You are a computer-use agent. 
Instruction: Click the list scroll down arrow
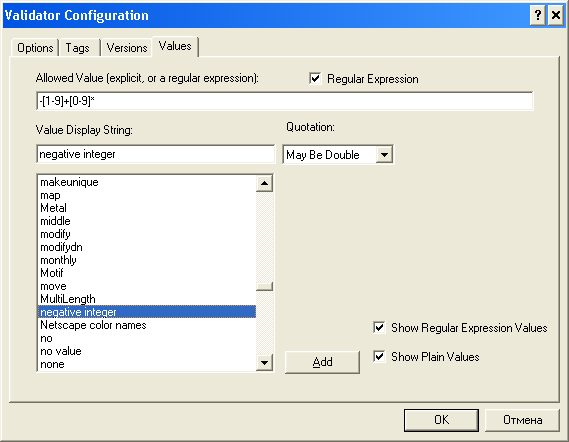[x=264, y=362]
